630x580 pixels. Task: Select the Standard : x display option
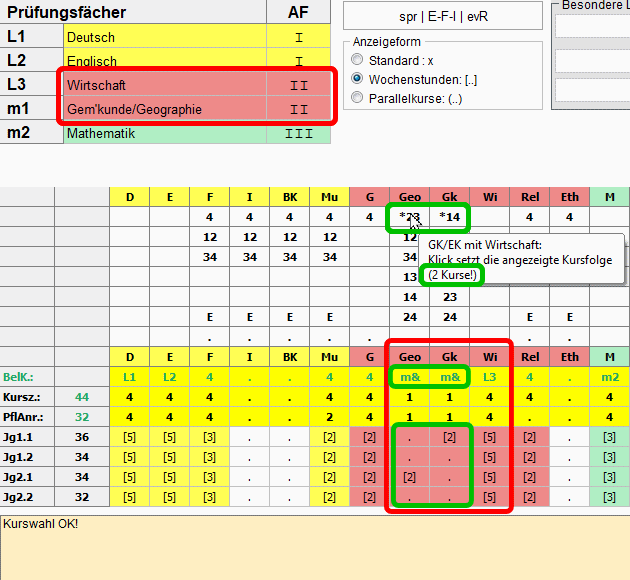(x=357, y=60)
